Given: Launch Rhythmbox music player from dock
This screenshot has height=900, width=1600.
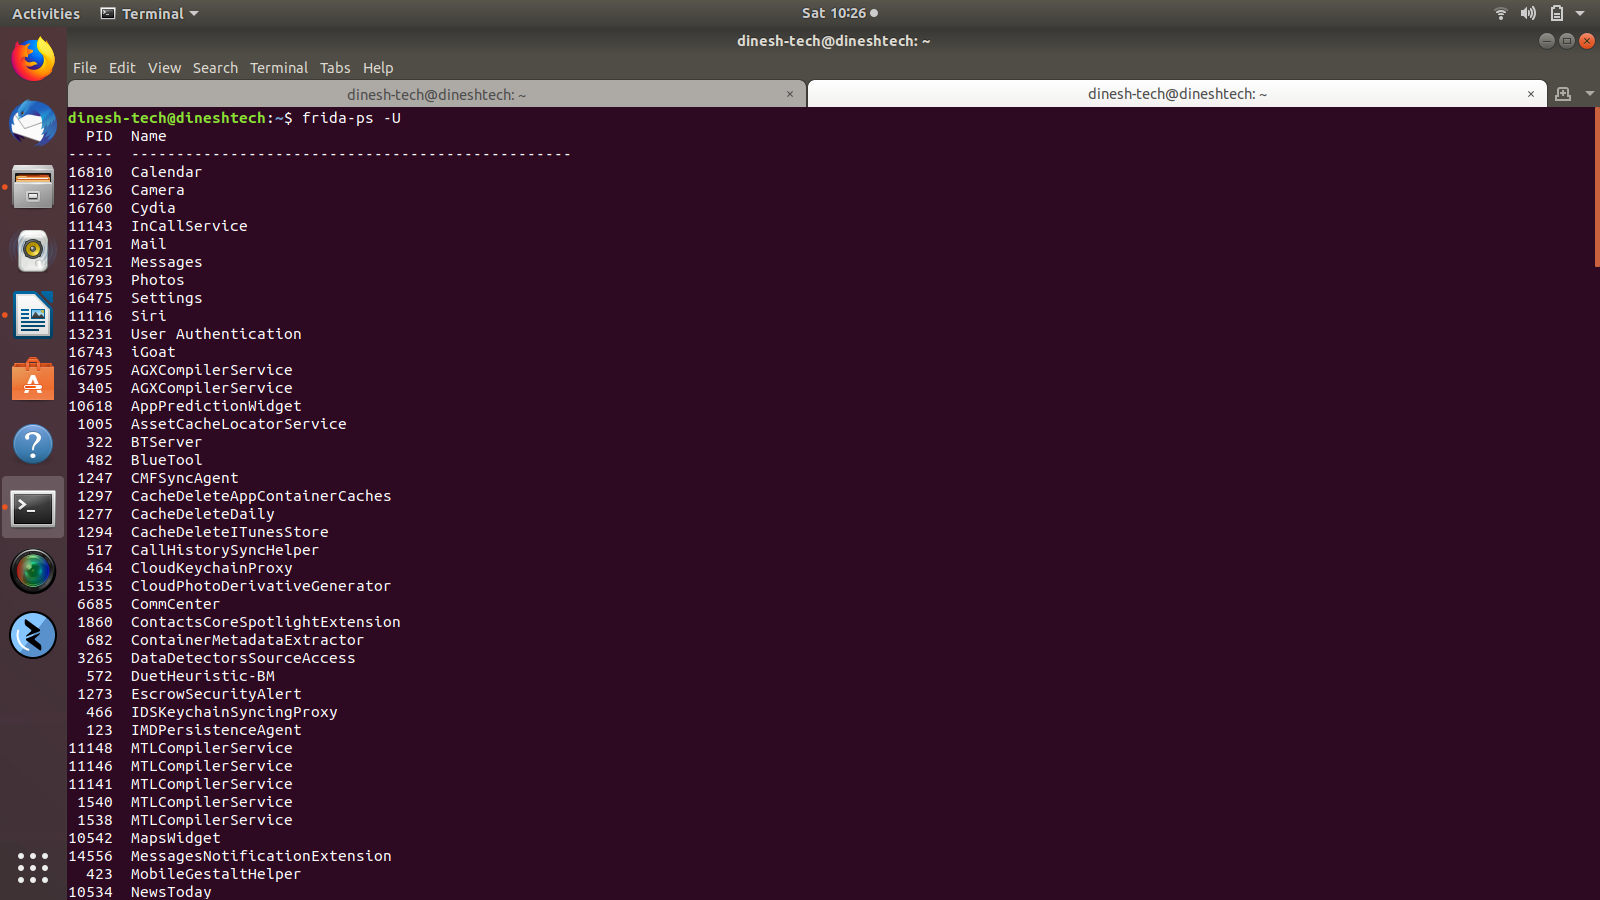Looking at the screenshot, I should coord(33,251).
